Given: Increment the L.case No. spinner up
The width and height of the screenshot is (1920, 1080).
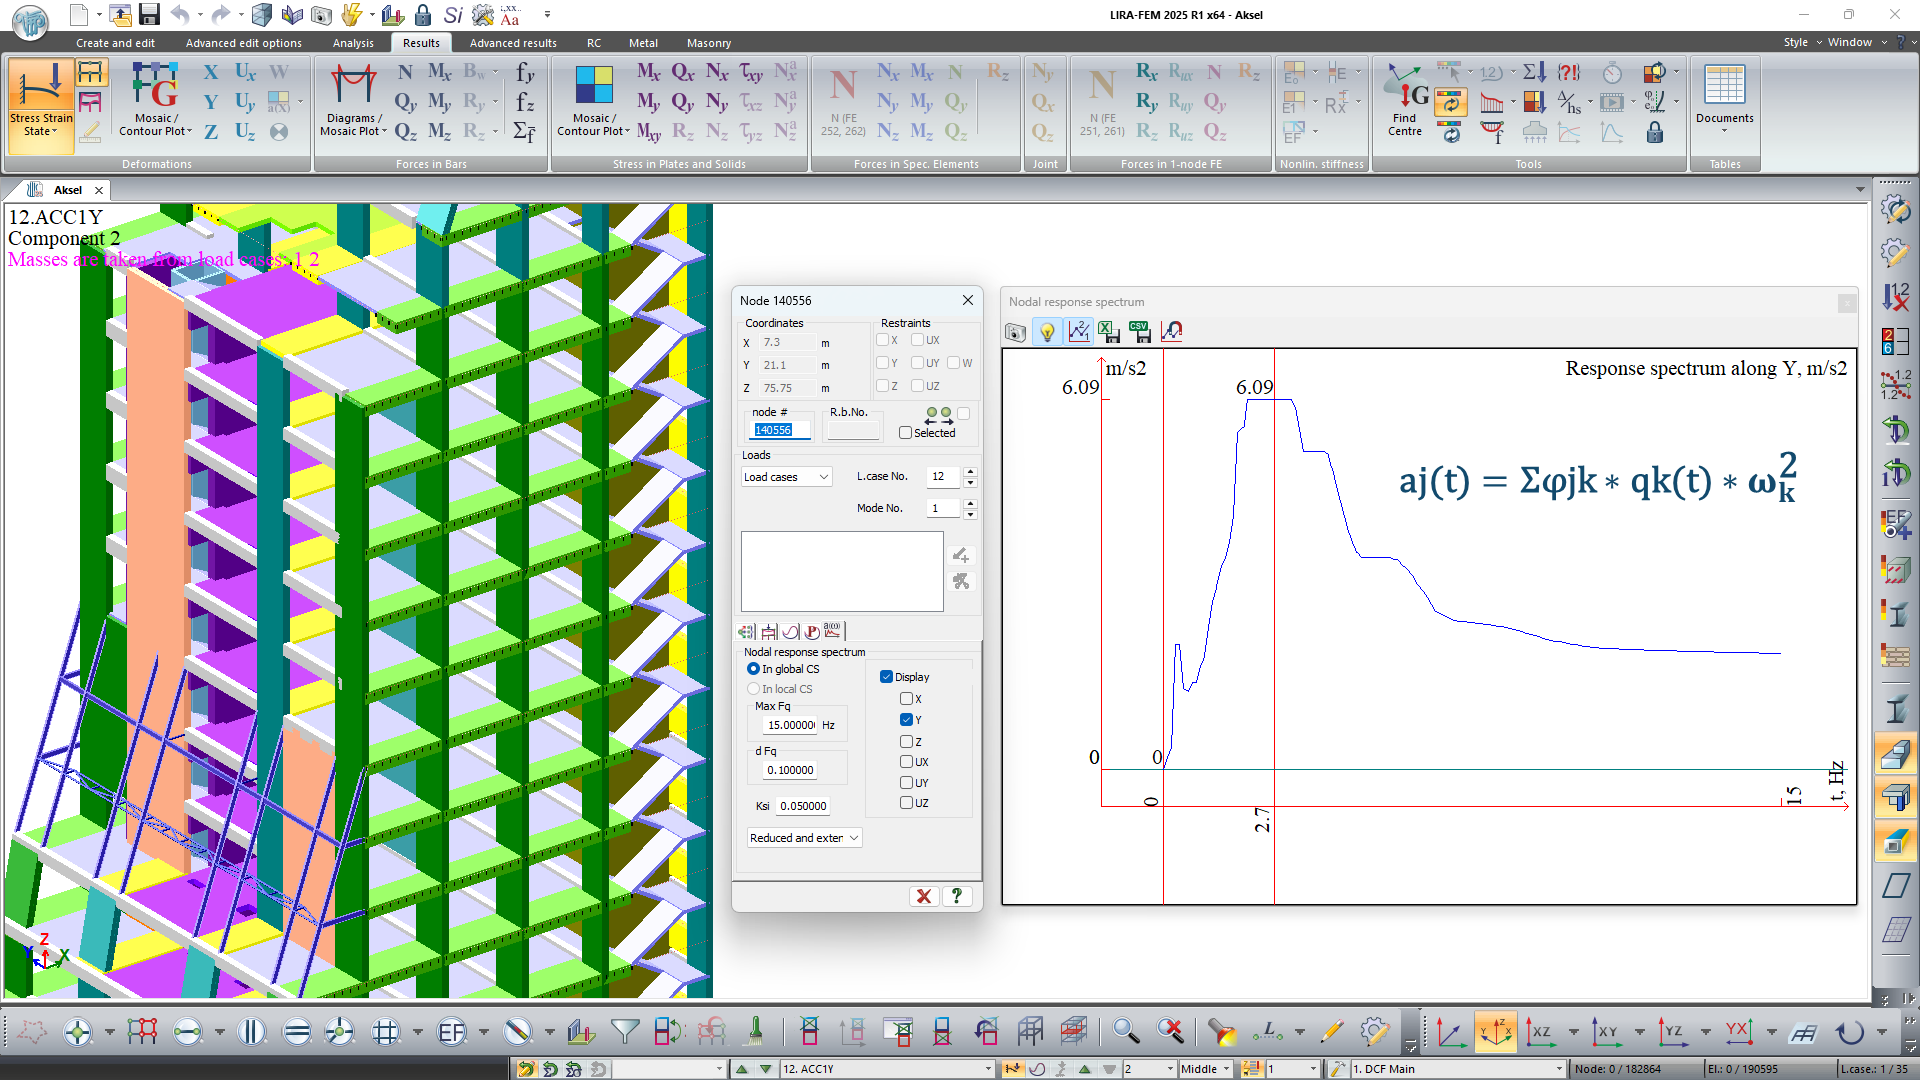Looking at the screenshot, I should coord(970,471).
